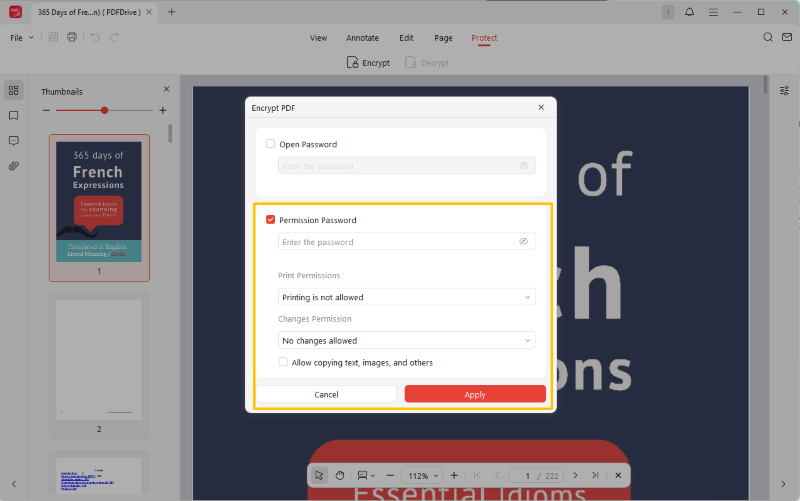Go to first page icon
800x501 pixels.
(477, 475)
